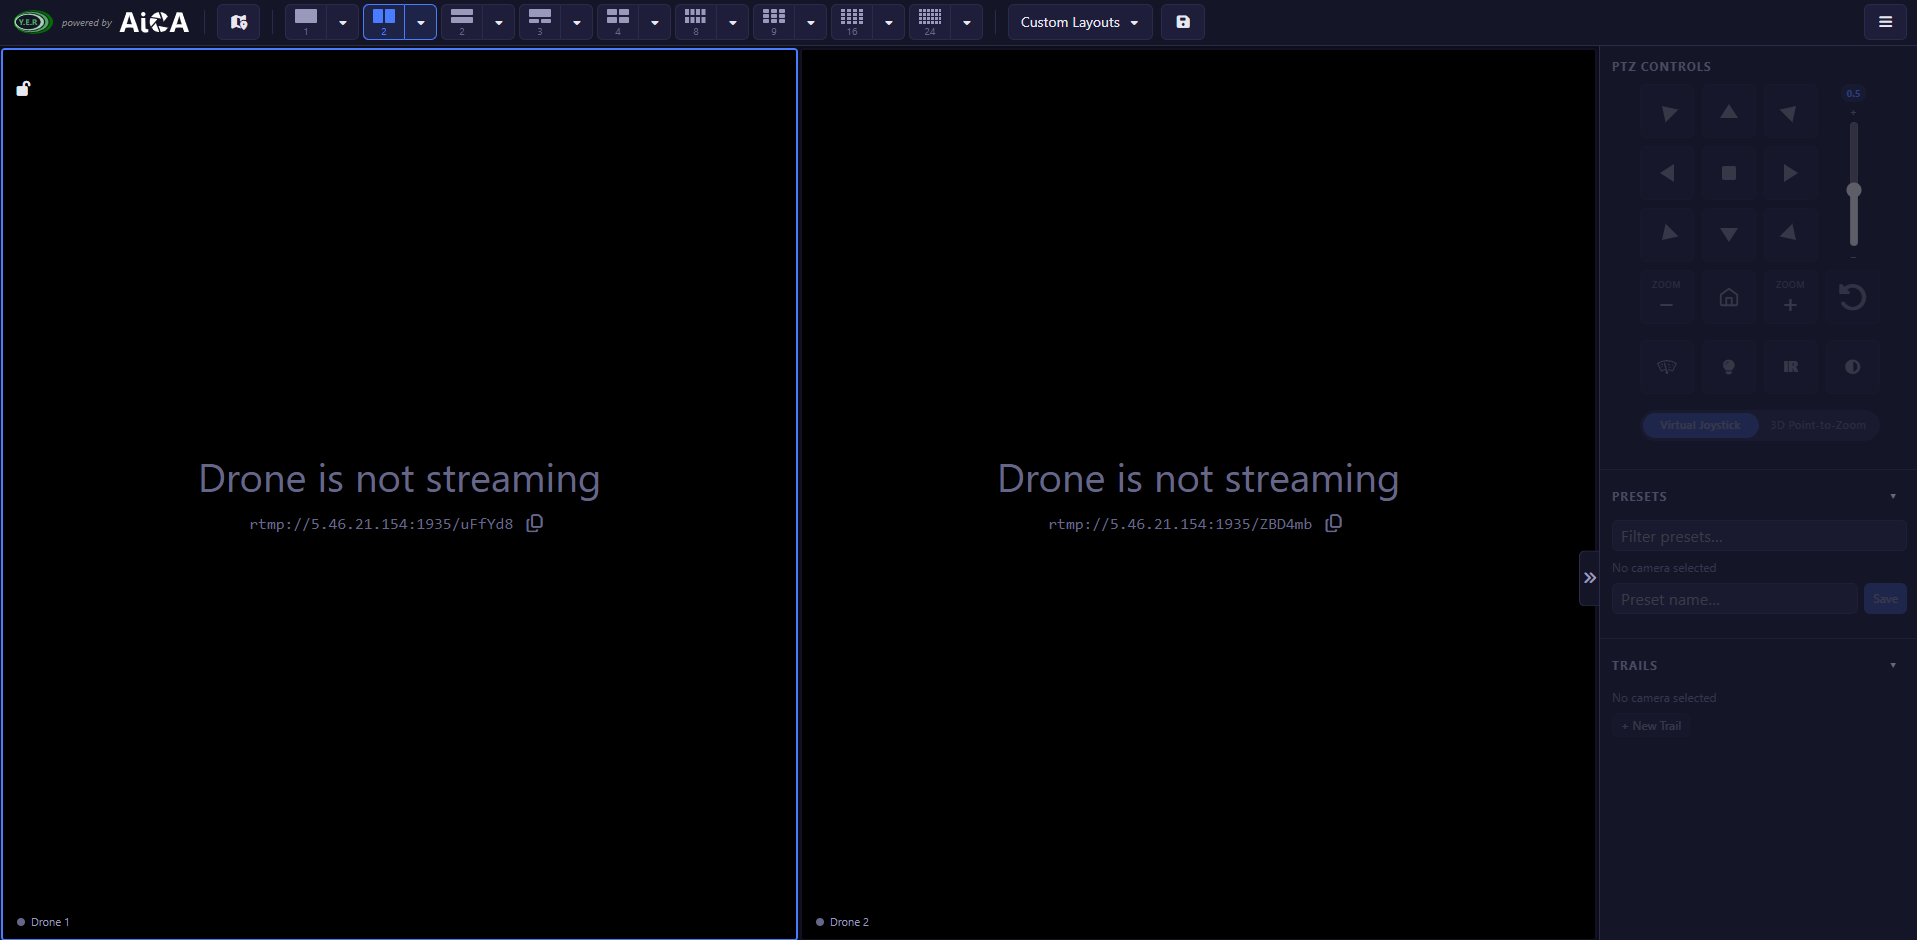
Task: Toggle the contrast half-circle button
Action: (x=1852, y=367)
